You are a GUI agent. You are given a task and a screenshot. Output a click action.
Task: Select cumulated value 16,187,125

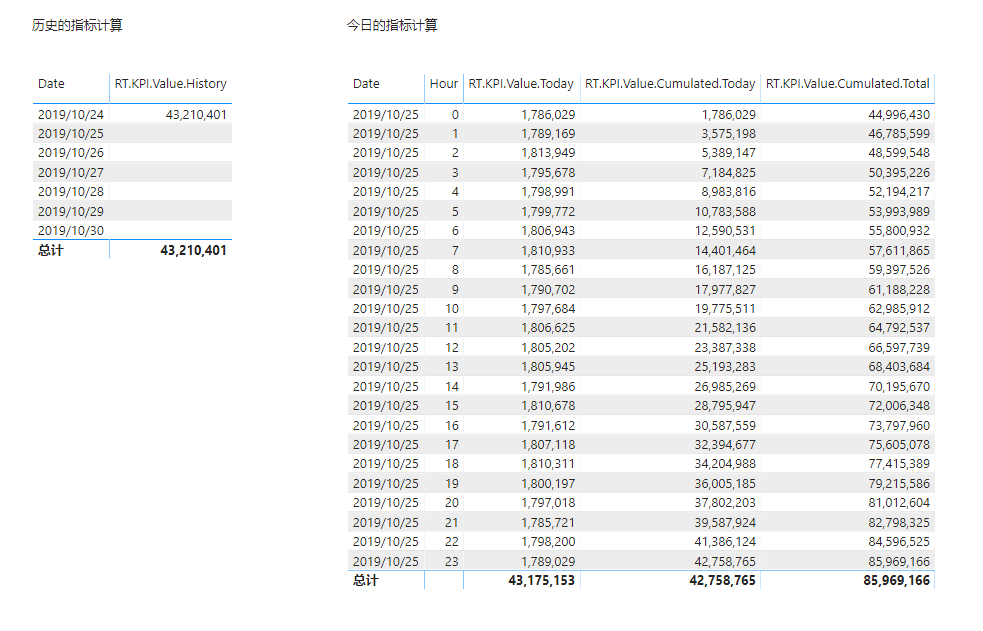[x=725, y=269]
